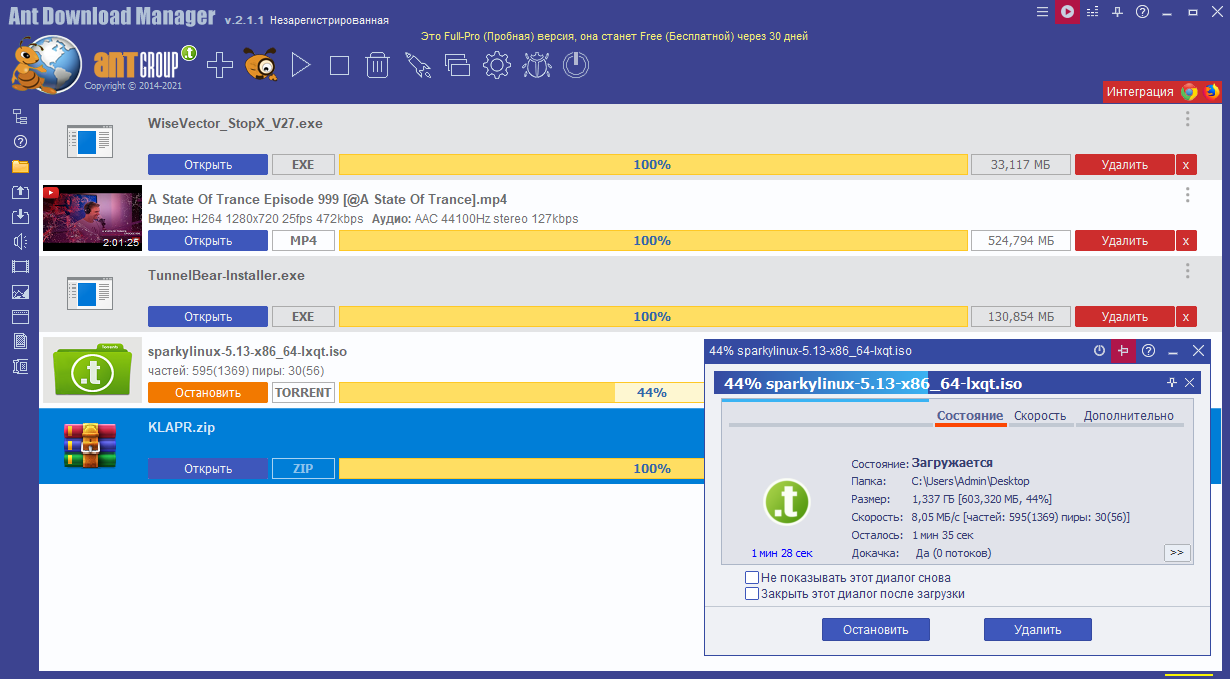The width and height of the screenshot is (1230, 679).
Task: Toggle the red pin in dialog title bar
Action: coord(1124,351)
